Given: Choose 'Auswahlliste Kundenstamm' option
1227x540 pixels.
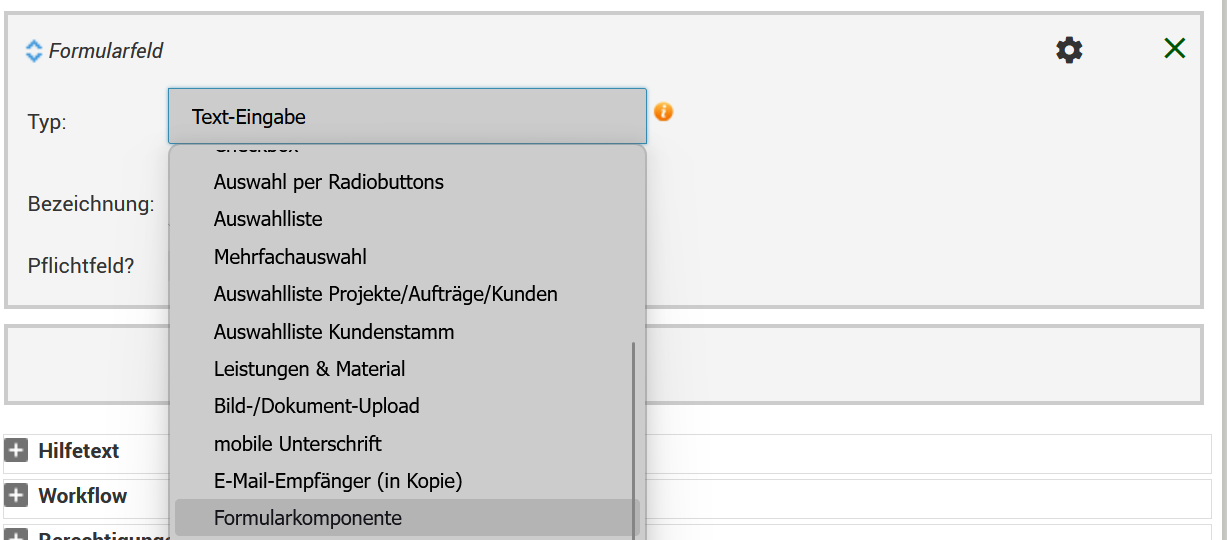Looking at the screenshot, I should click(334, 331).
